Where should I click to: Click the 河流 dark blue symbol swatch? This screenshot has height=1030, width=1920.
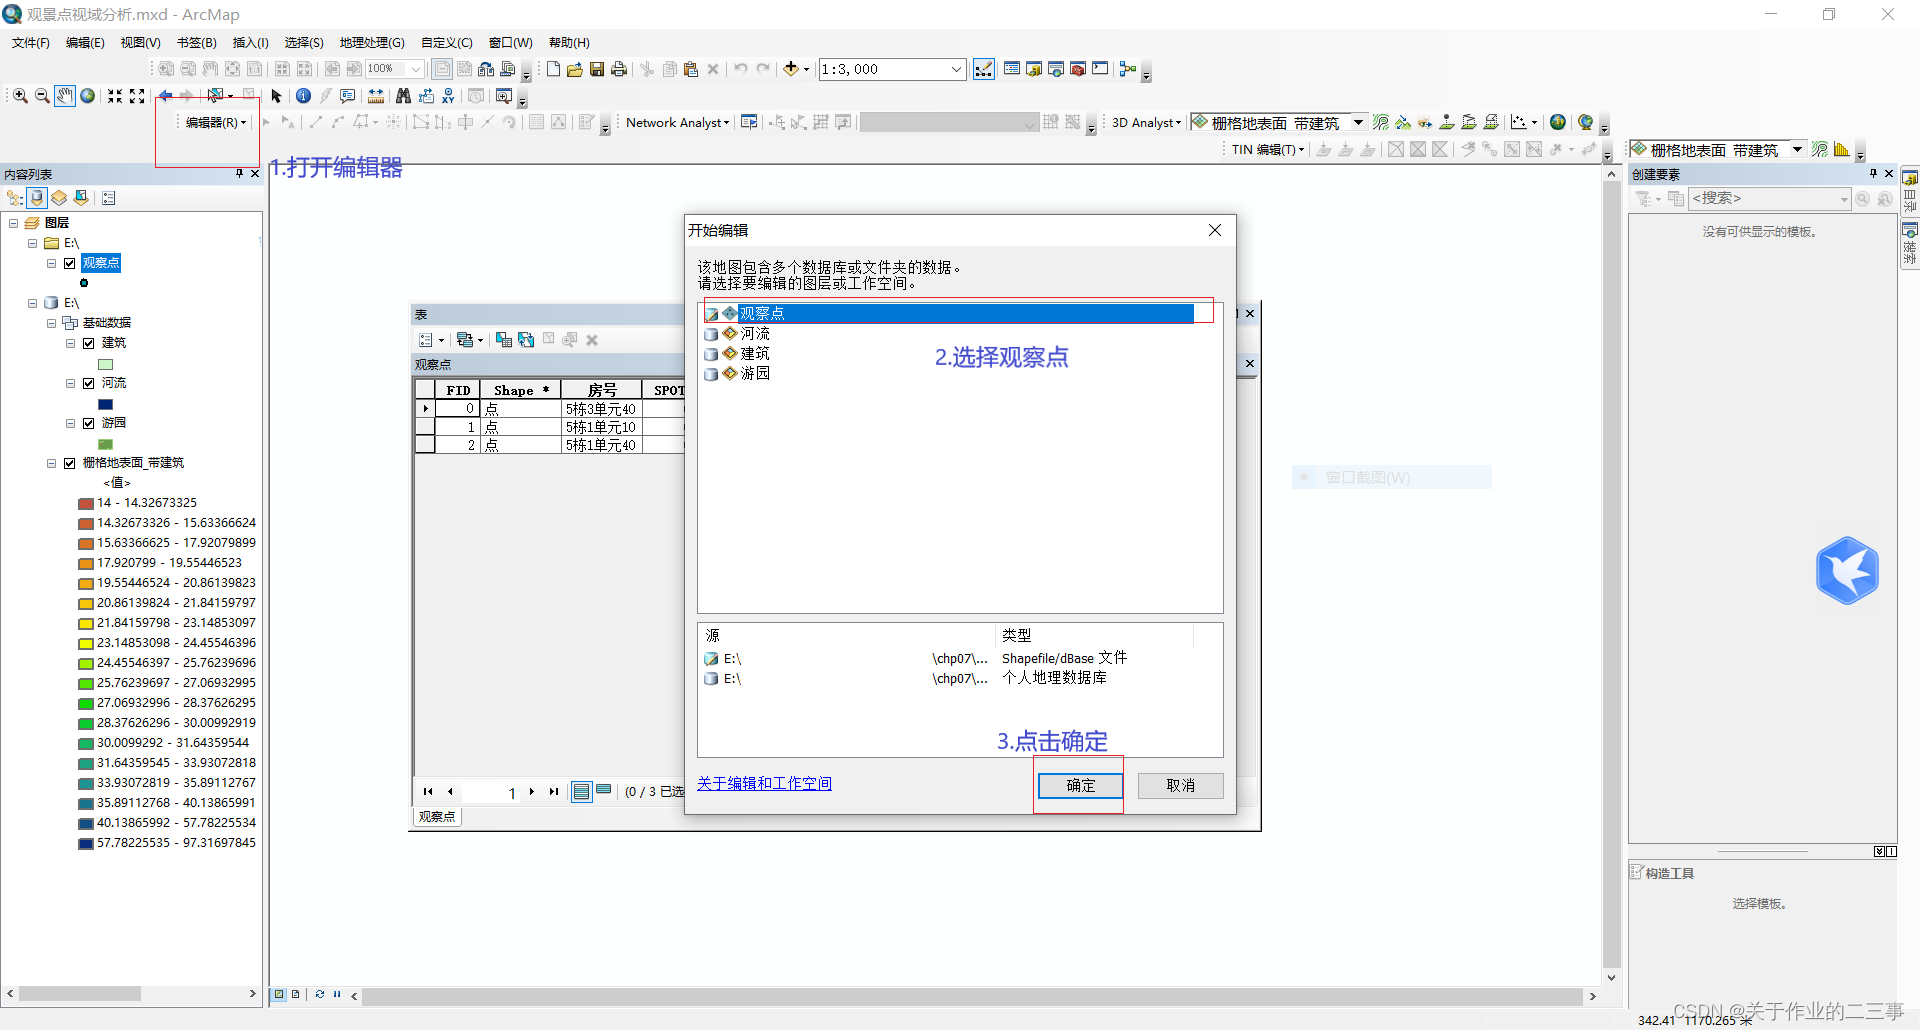[x=106, y=404]
